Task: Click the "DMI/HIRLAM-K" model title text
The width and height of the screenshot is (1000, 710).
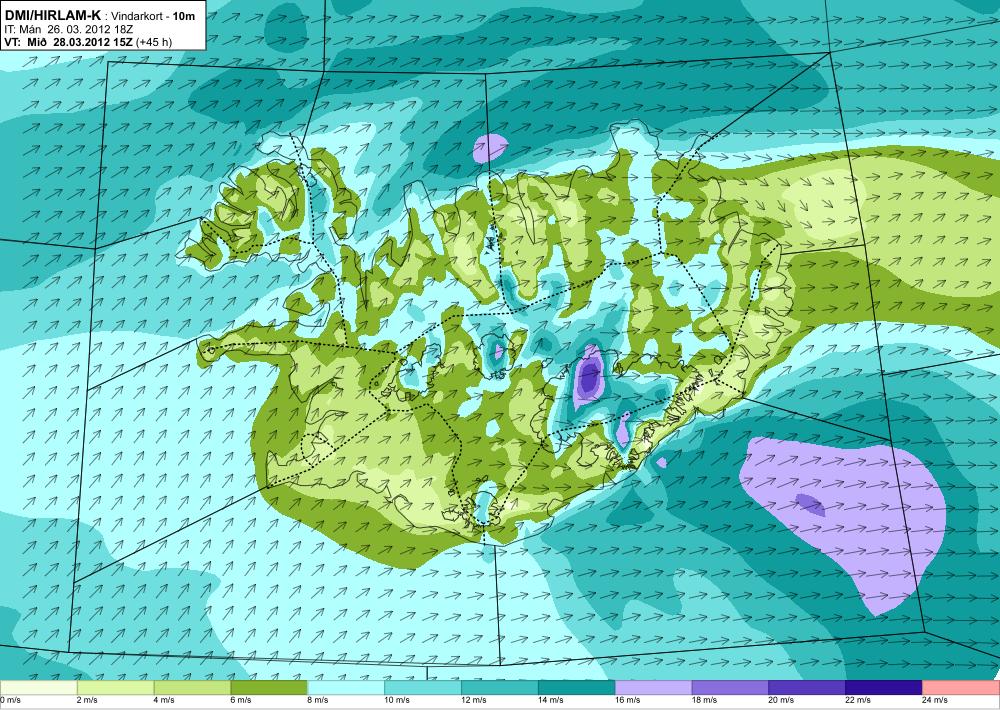Action: pyautogui.click(x=52, y=16)
